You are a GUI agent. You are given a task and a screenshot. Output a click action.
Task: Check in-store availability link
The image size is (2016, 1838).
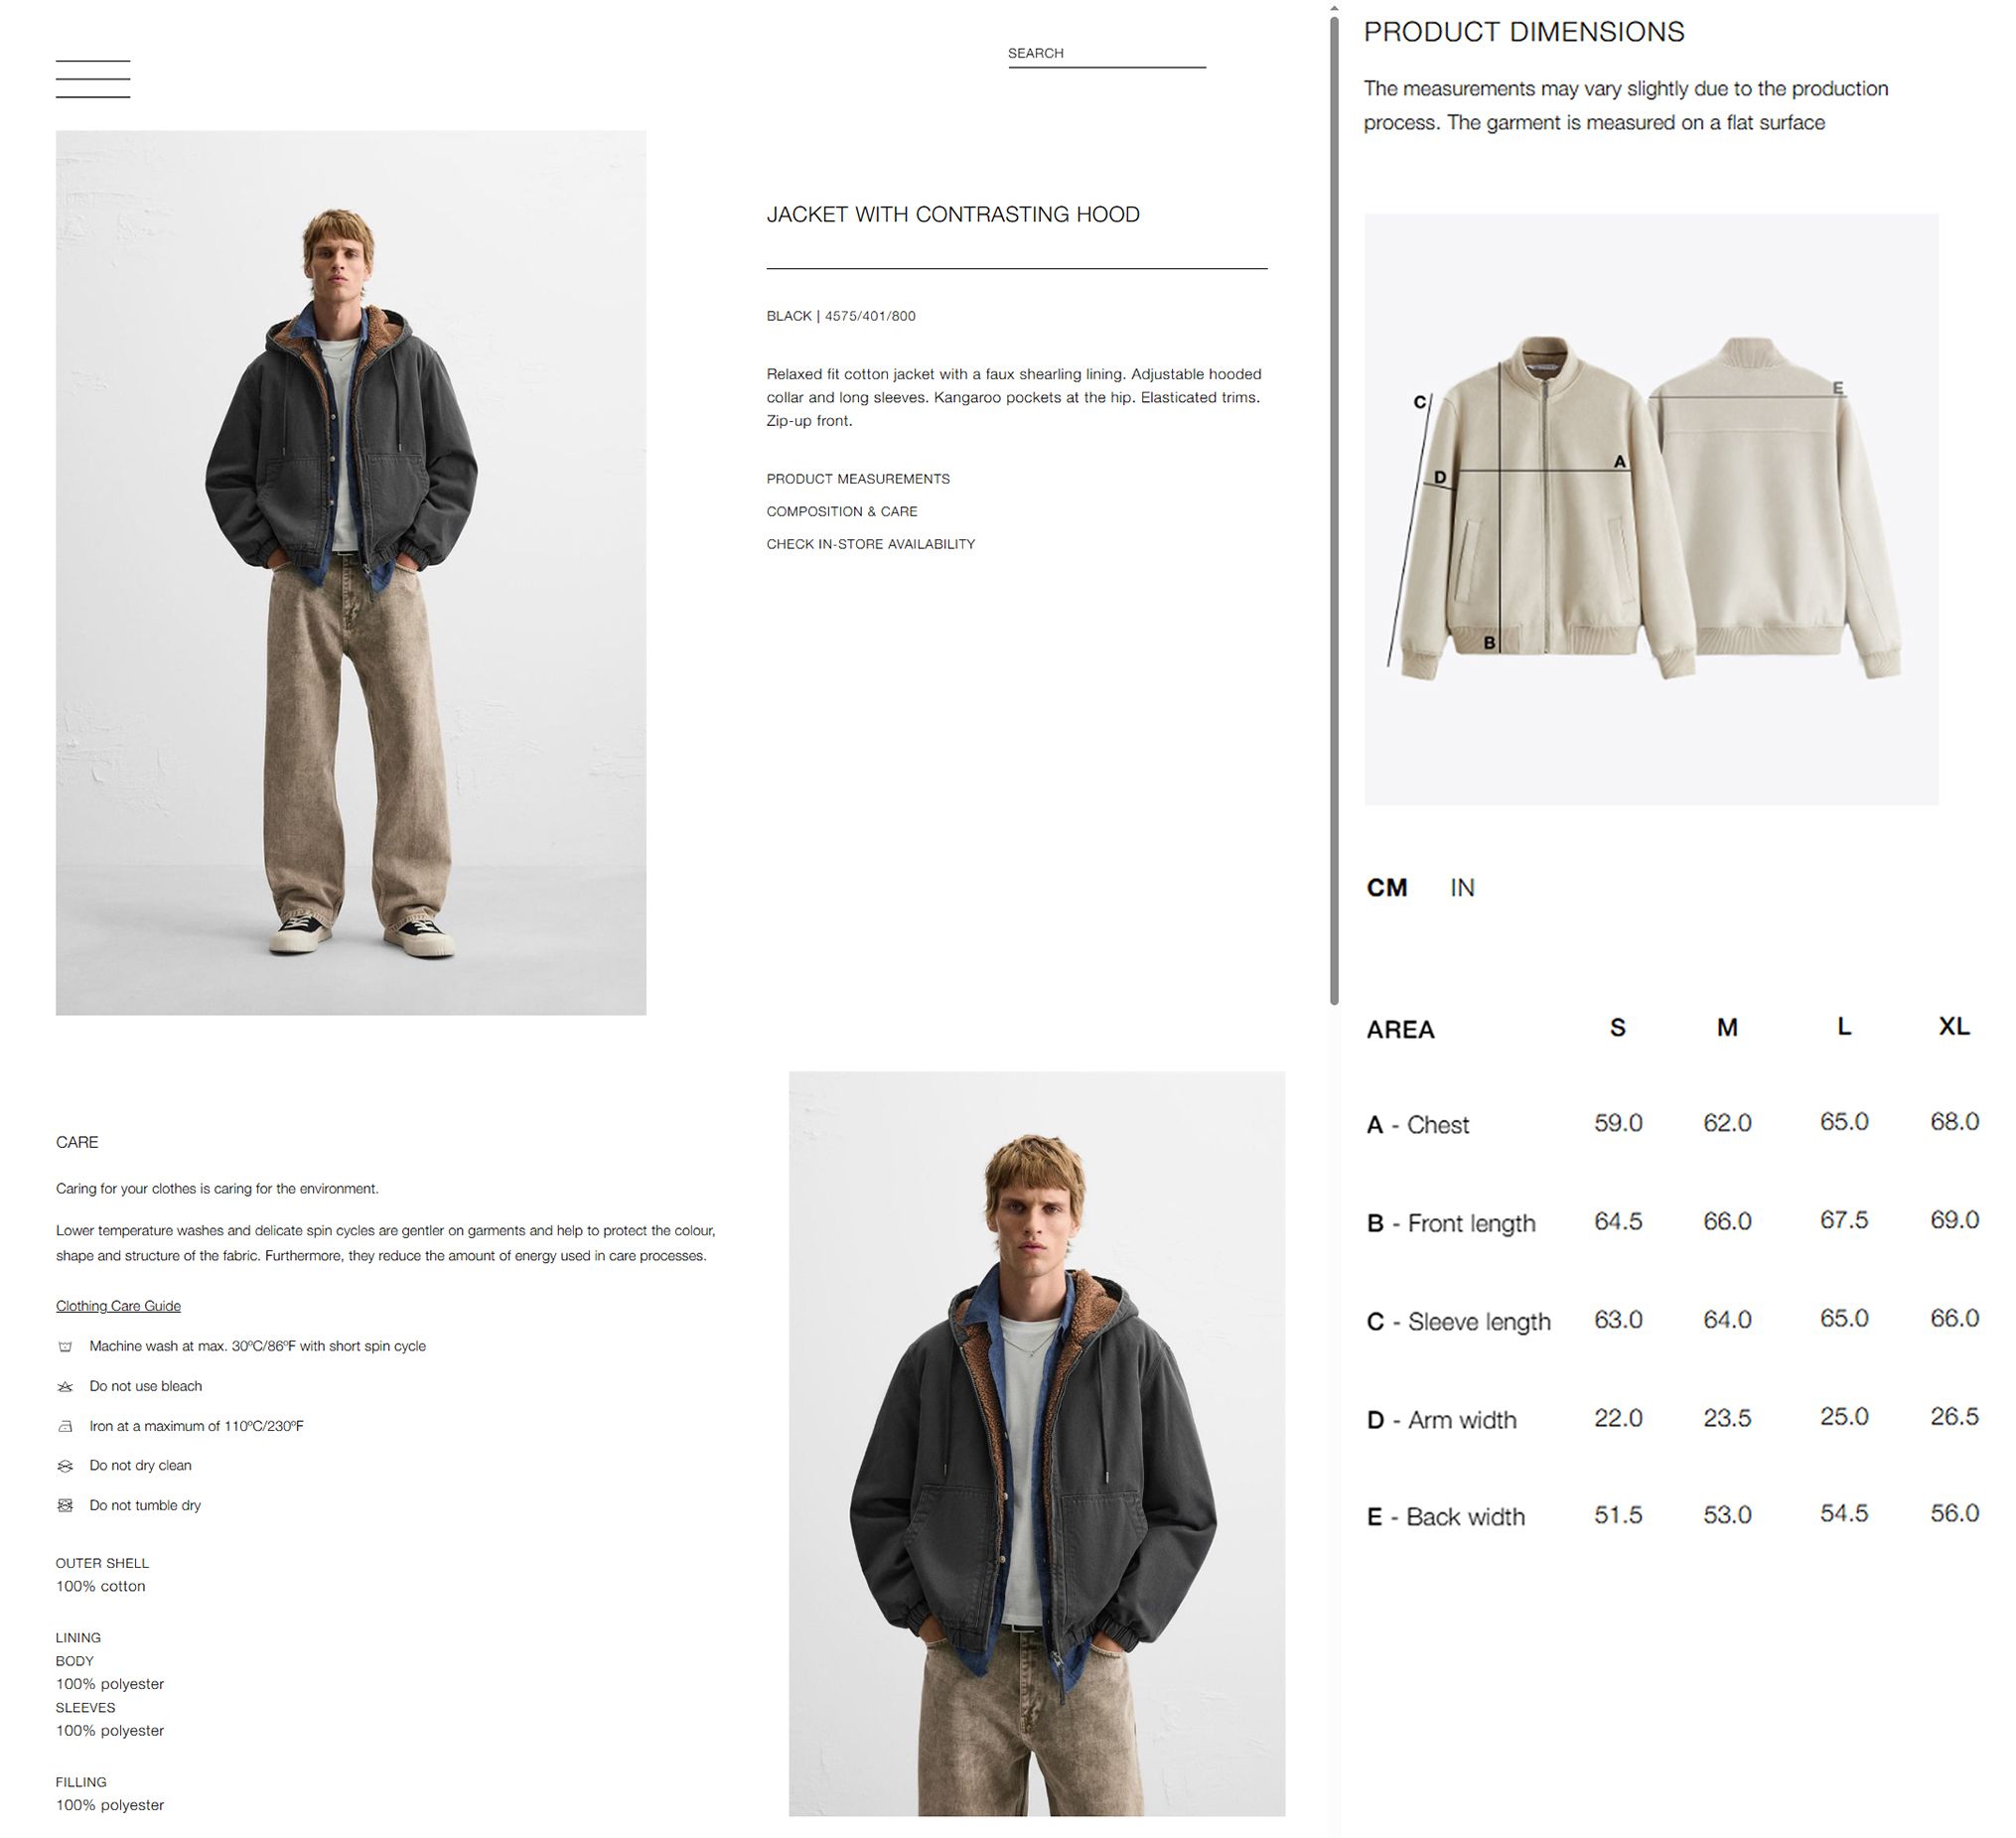(871, 544)
